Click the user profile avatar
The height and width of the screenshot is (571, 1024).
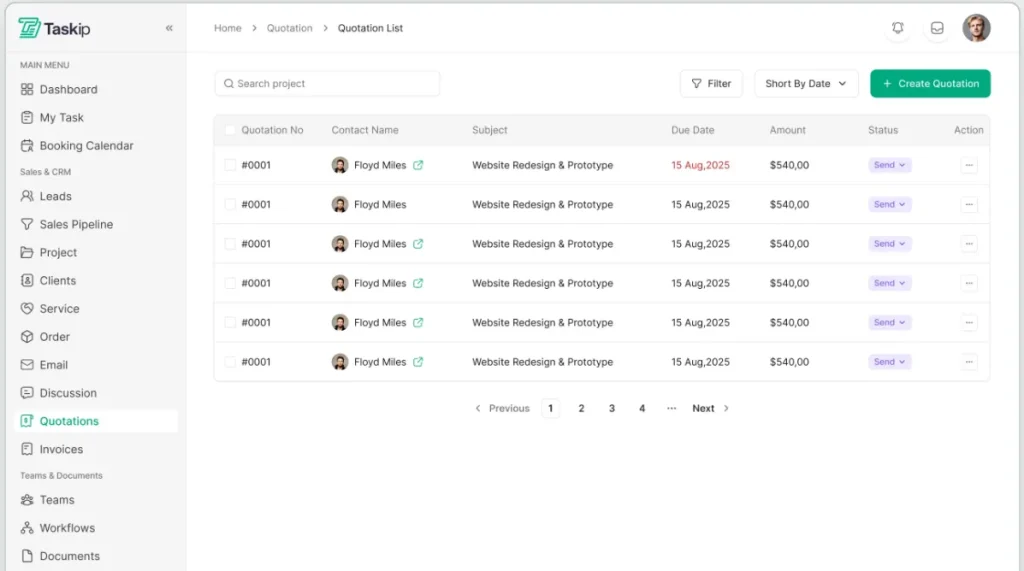tap(976, 28)
